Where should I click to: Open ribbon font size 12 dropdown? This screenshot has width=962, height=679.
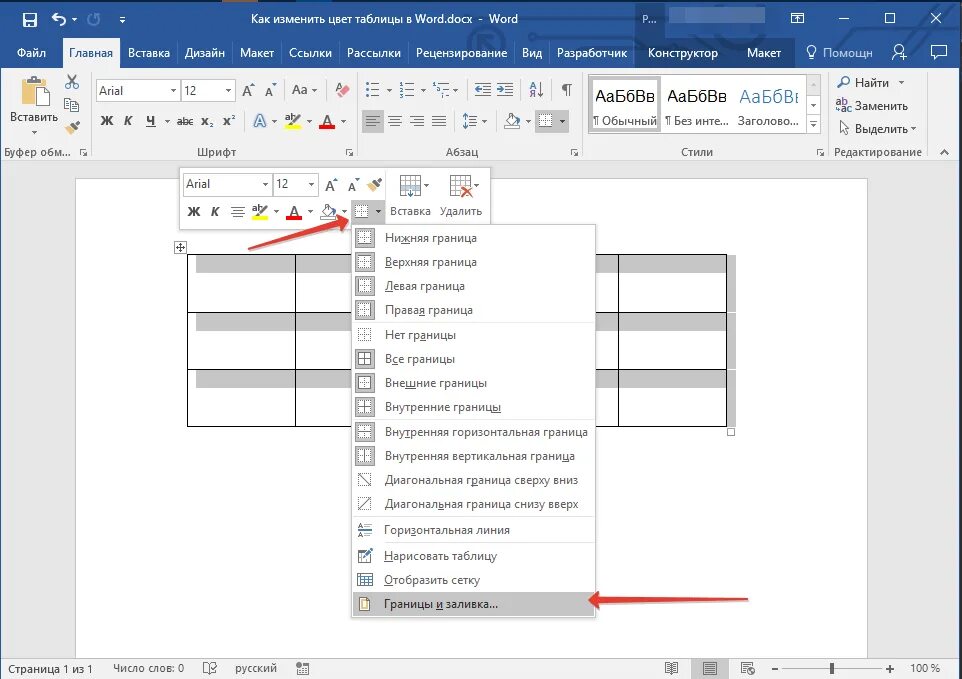(x=228, y=91)
